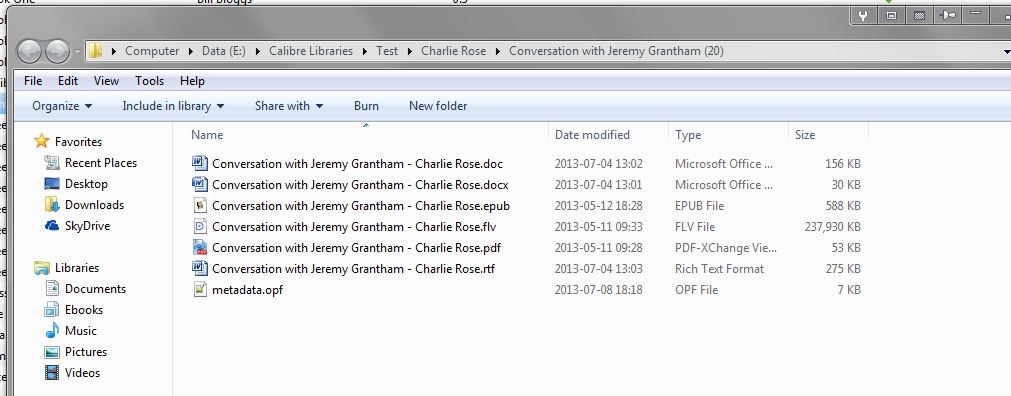Click the Word icon of the .docx file
This screenshot has width=1011, height=396.
click(x=200, y=184)
